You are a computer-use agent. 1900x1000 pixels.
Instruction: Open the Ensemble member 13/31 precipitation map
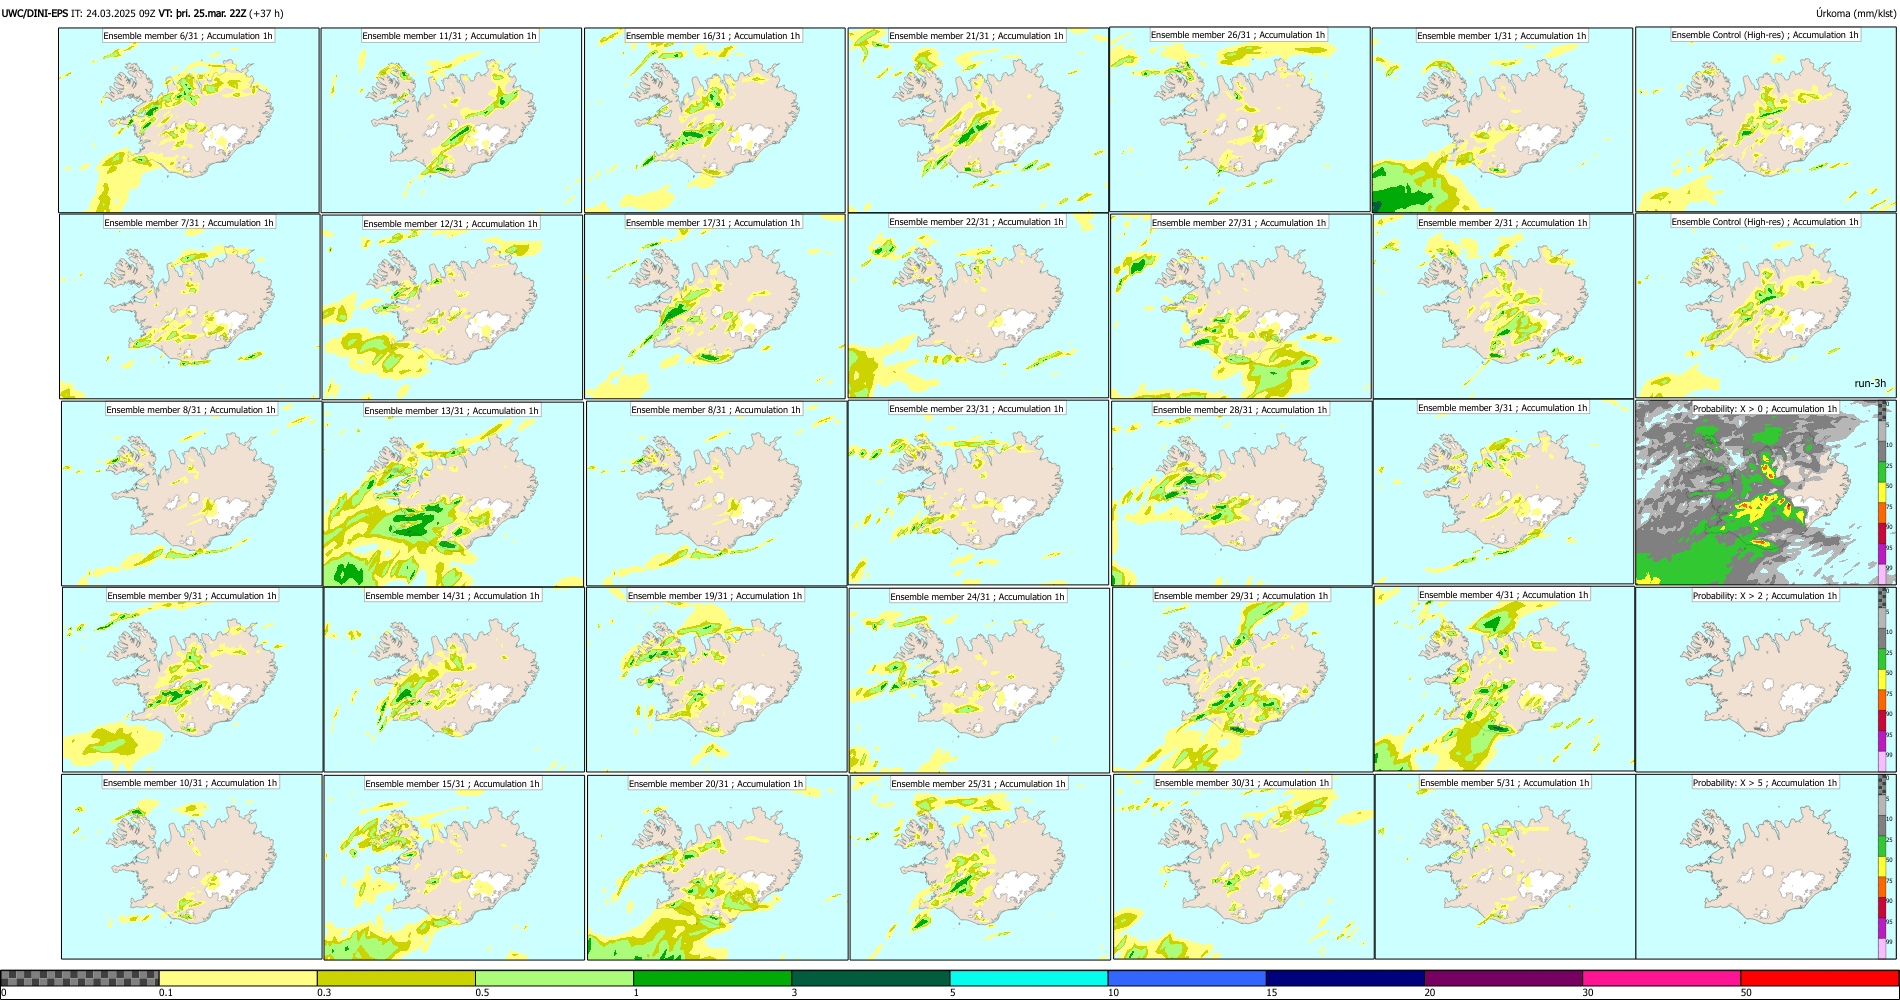(453, 493)
